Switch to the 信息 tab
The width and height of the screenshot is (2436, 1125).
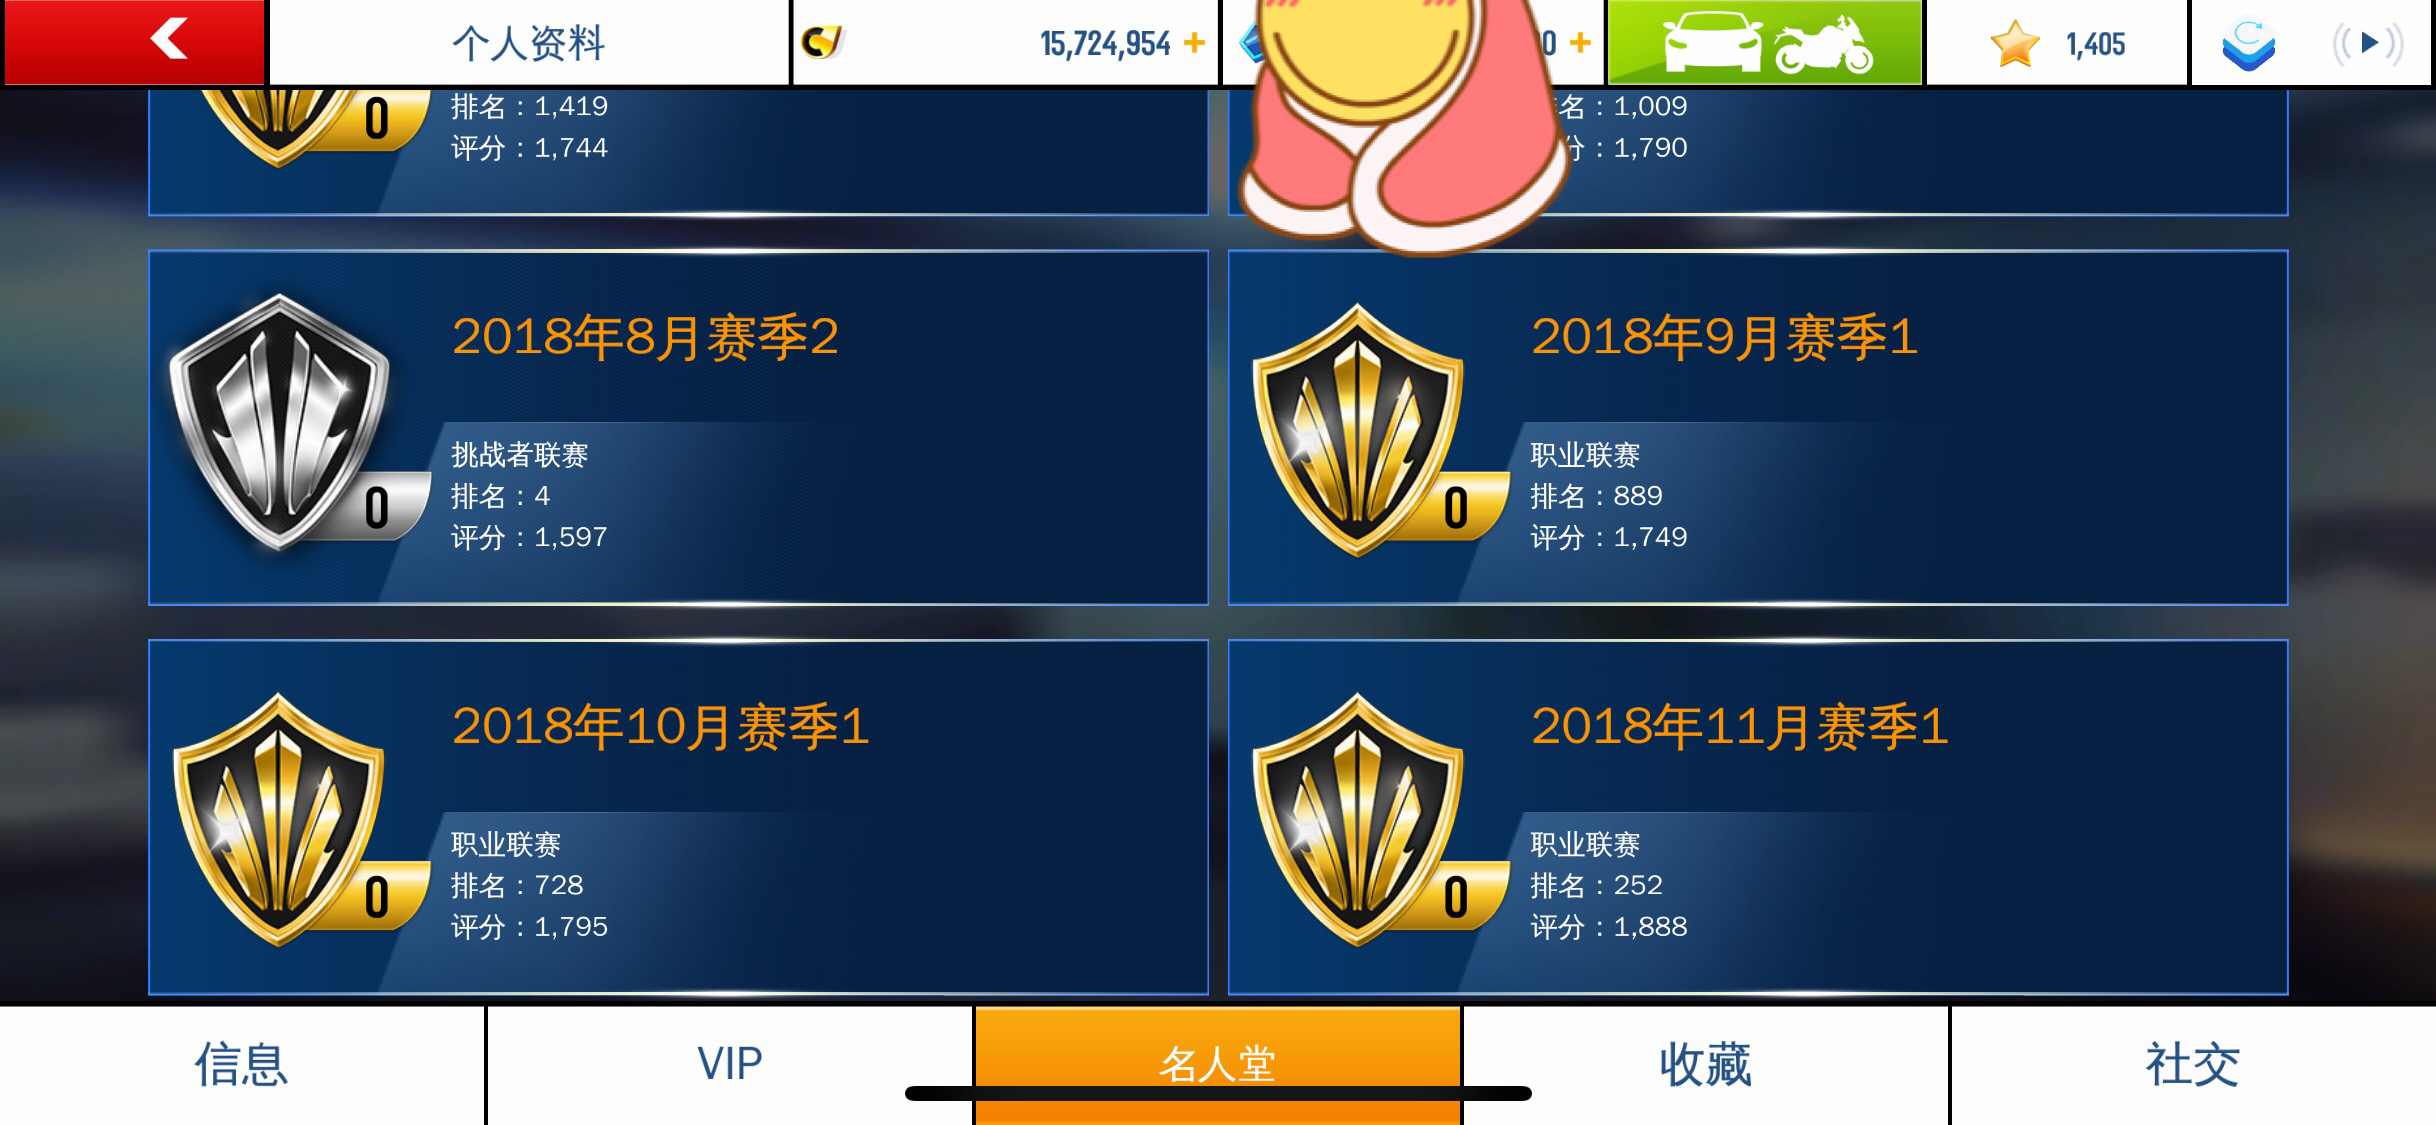click(242, 1065)
